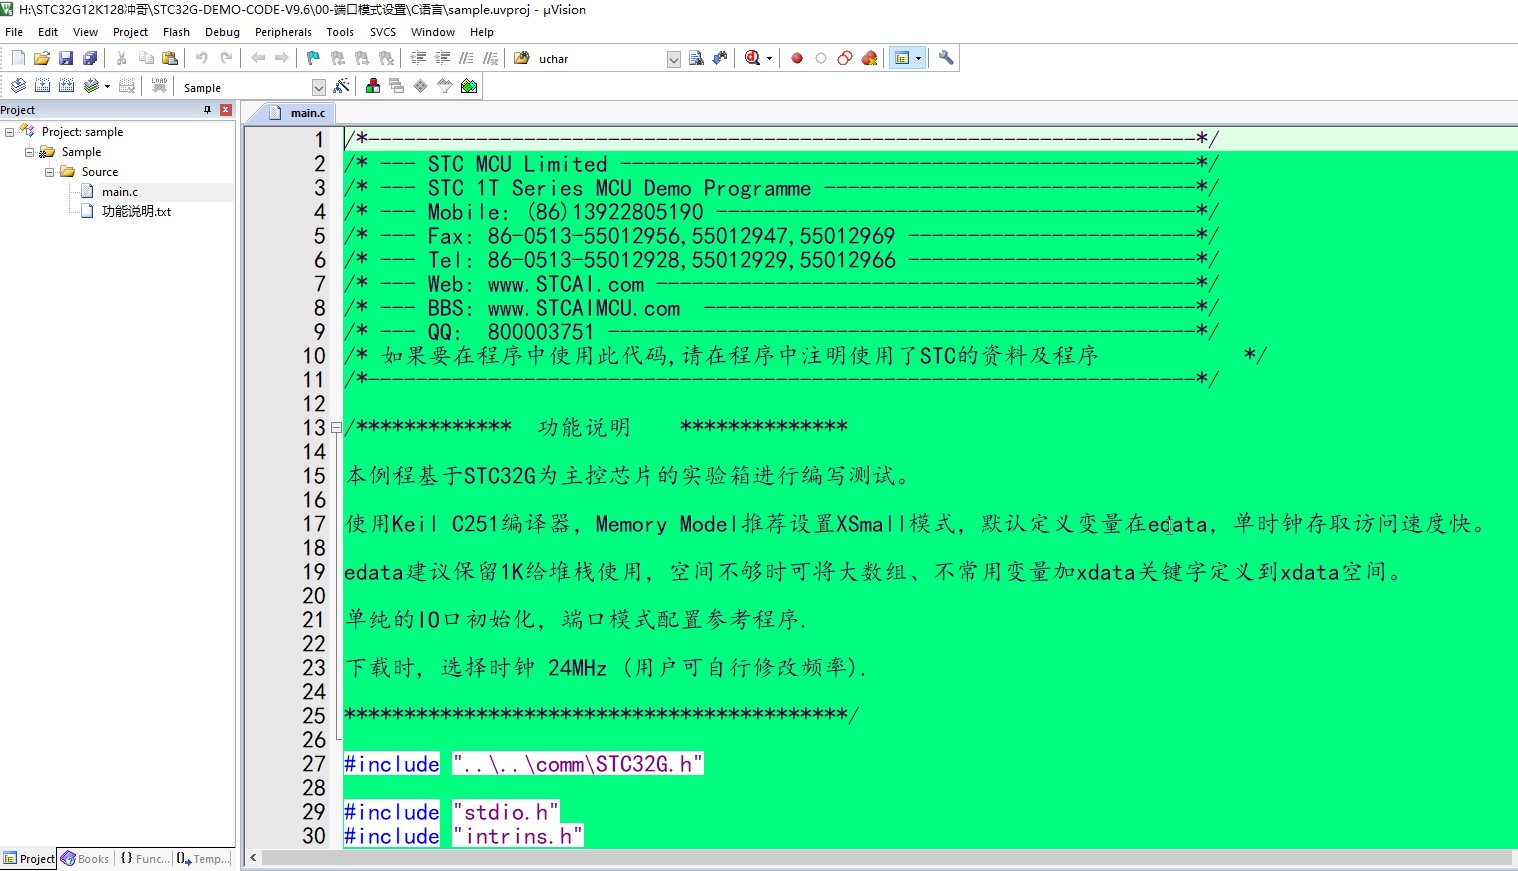Open the find text history dropdown beside uchar
The height and width of the screenshot is (871, 1518).
(x=674, y=59)
